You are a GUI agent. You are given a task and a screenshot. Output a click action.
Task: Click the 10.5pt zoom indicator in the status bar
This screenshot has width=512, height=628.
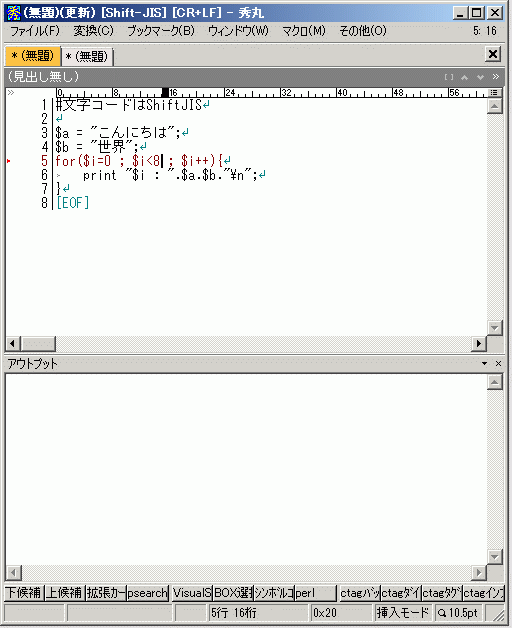click(x=458, y=613)
